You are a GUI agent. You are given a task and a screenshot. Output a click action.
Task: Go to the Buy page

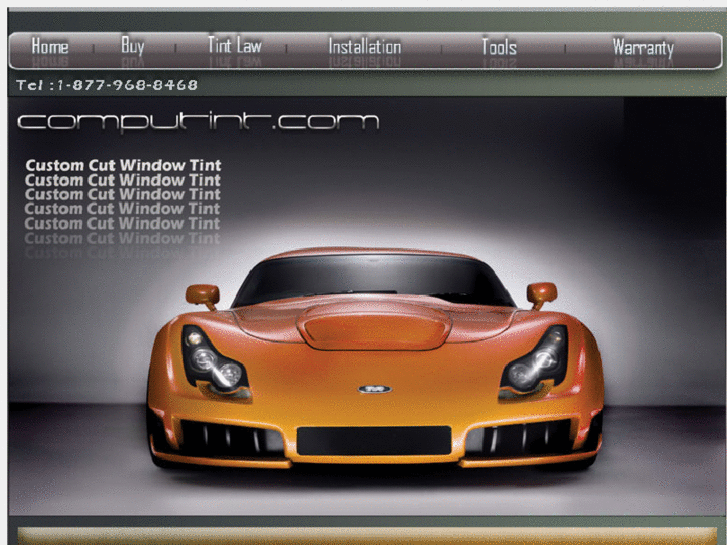pos(133,46)
